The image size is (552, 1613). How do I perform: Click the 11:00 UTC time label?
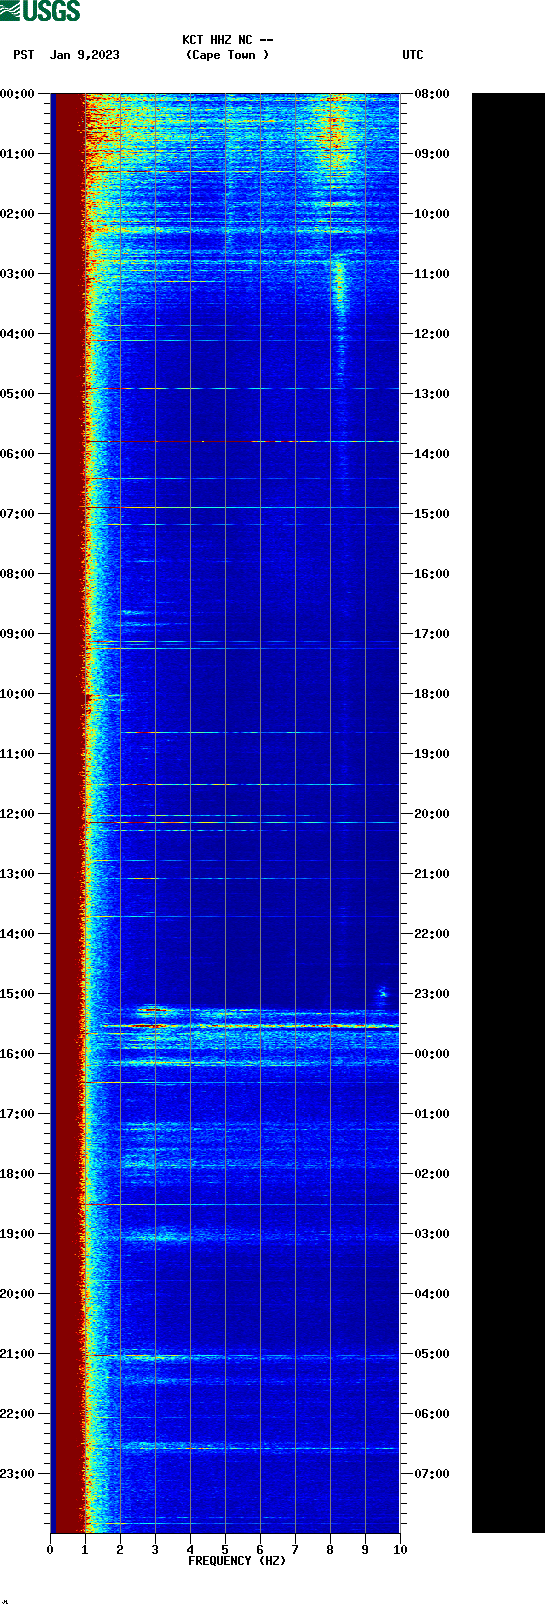coord(432,274)
